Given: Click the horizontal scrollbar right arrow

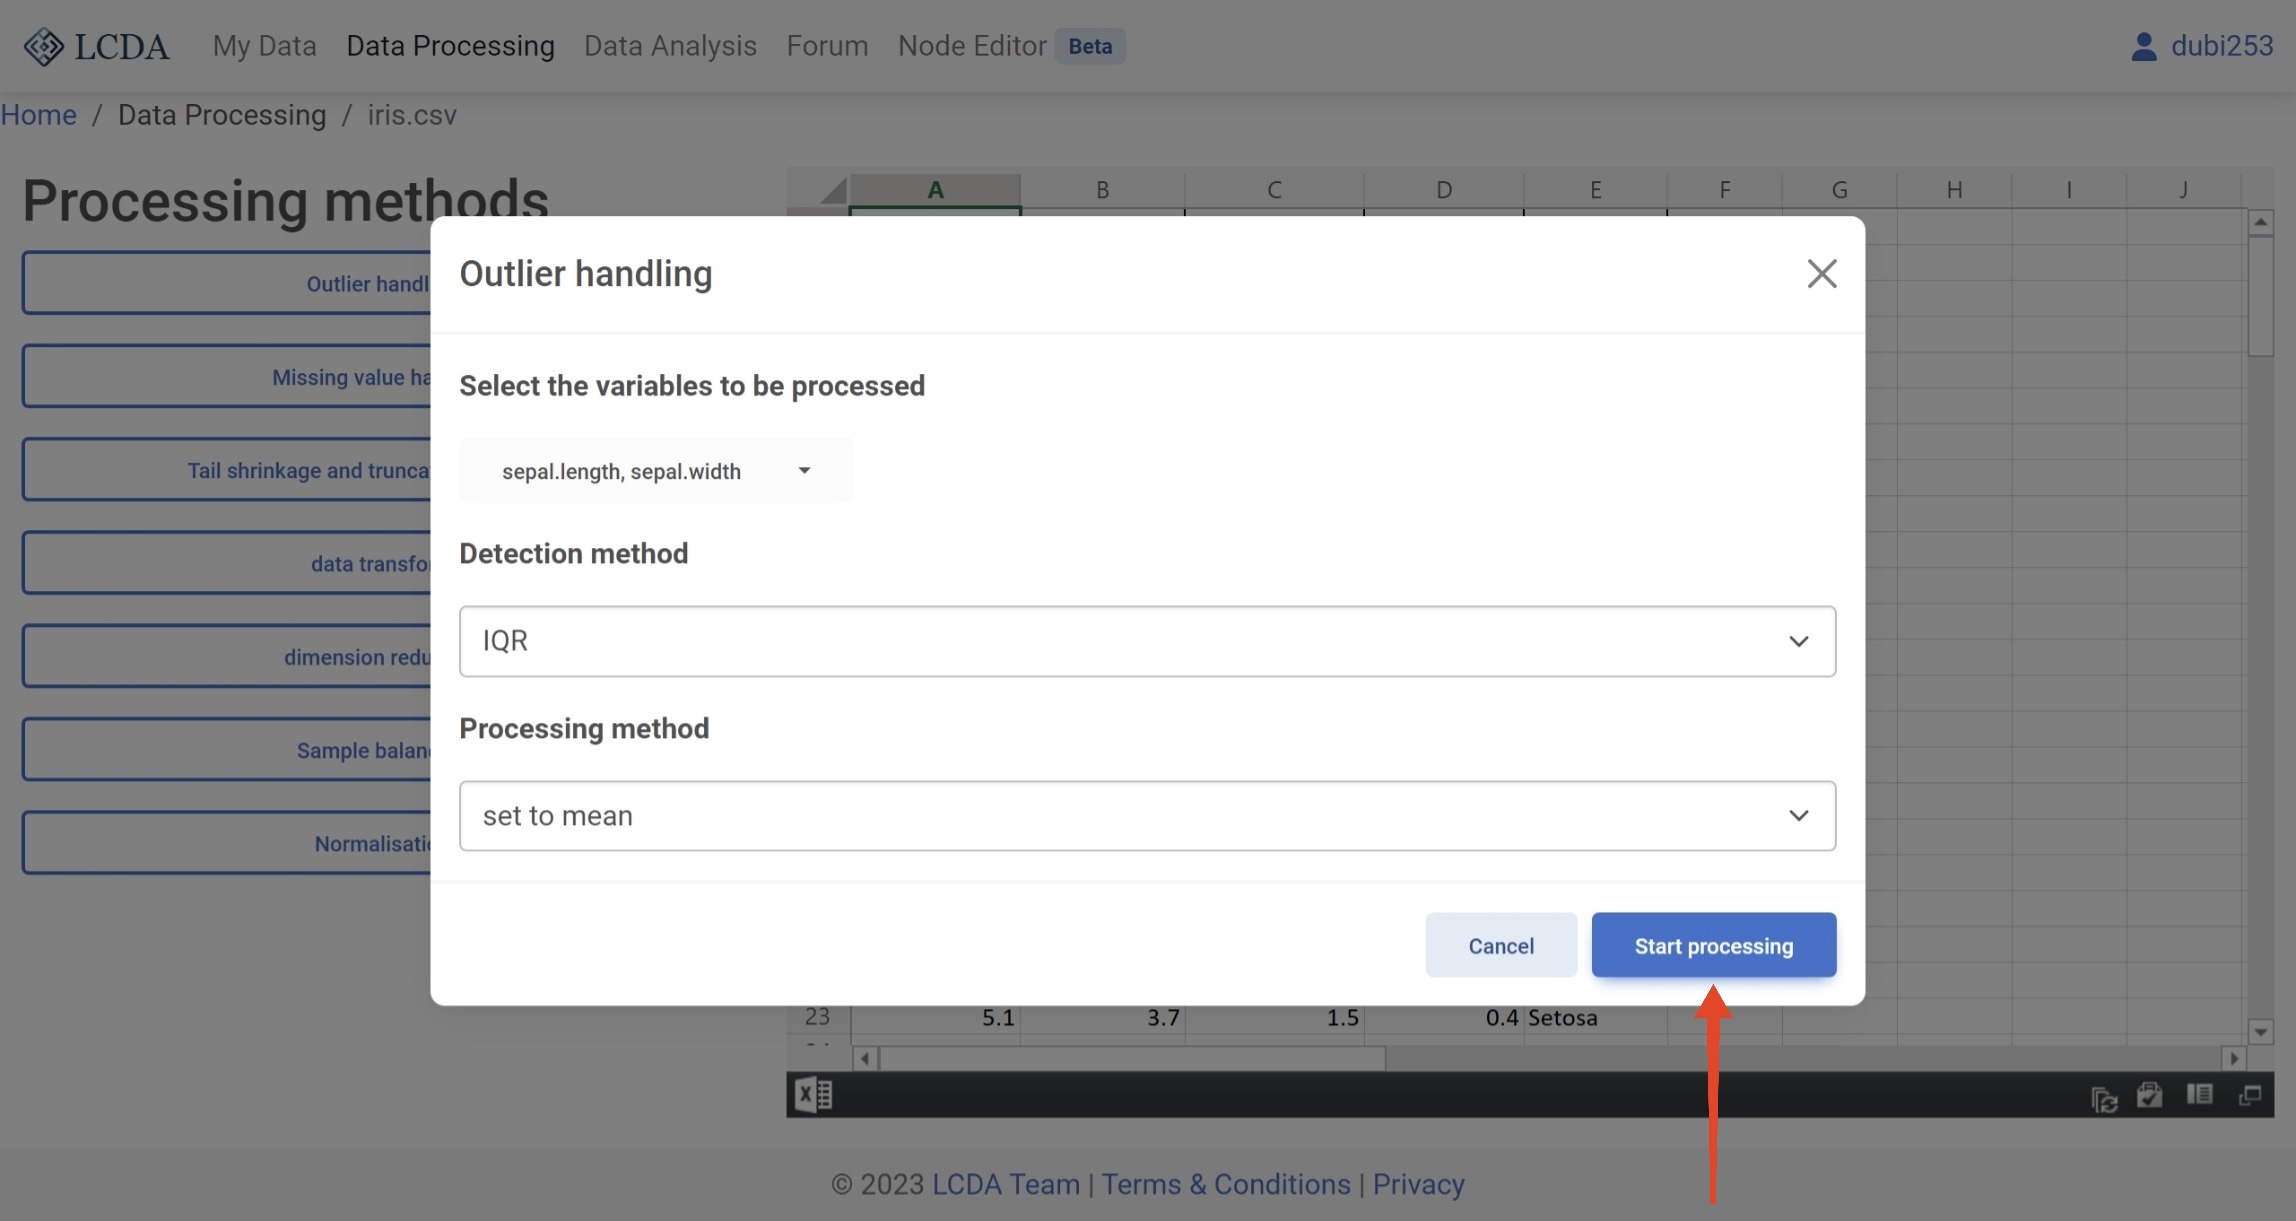Looking at the screenshot, I should (2234, 1058).
